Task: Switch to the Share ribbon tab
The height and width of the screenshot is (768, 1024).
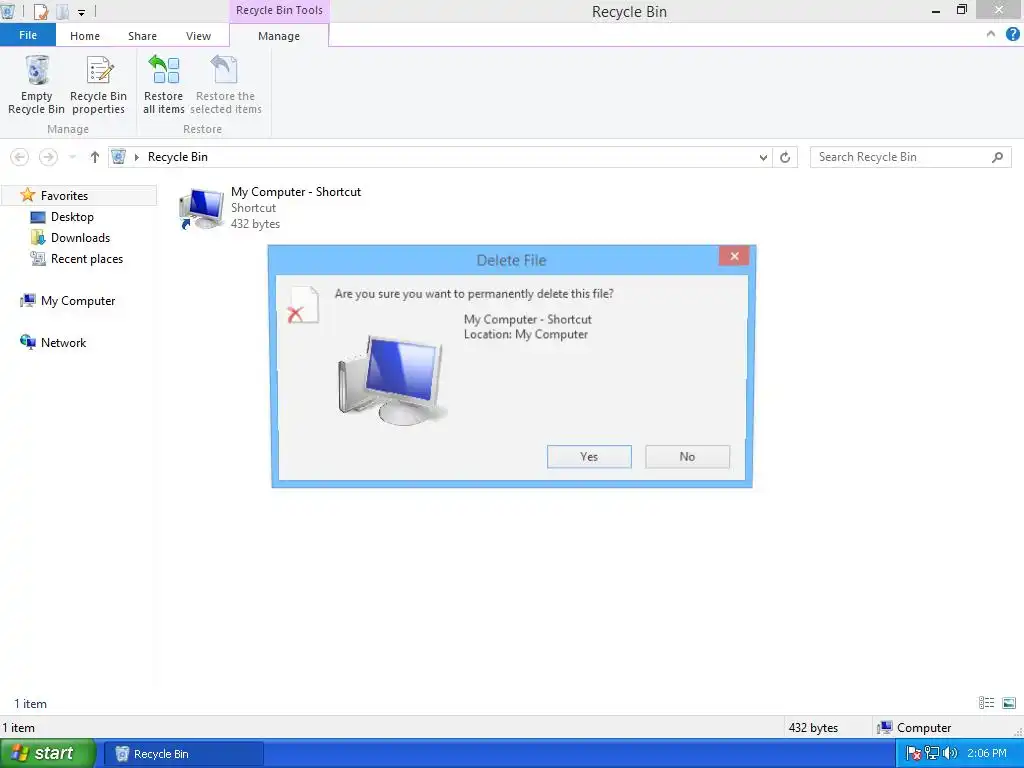Action: [142, 36]
